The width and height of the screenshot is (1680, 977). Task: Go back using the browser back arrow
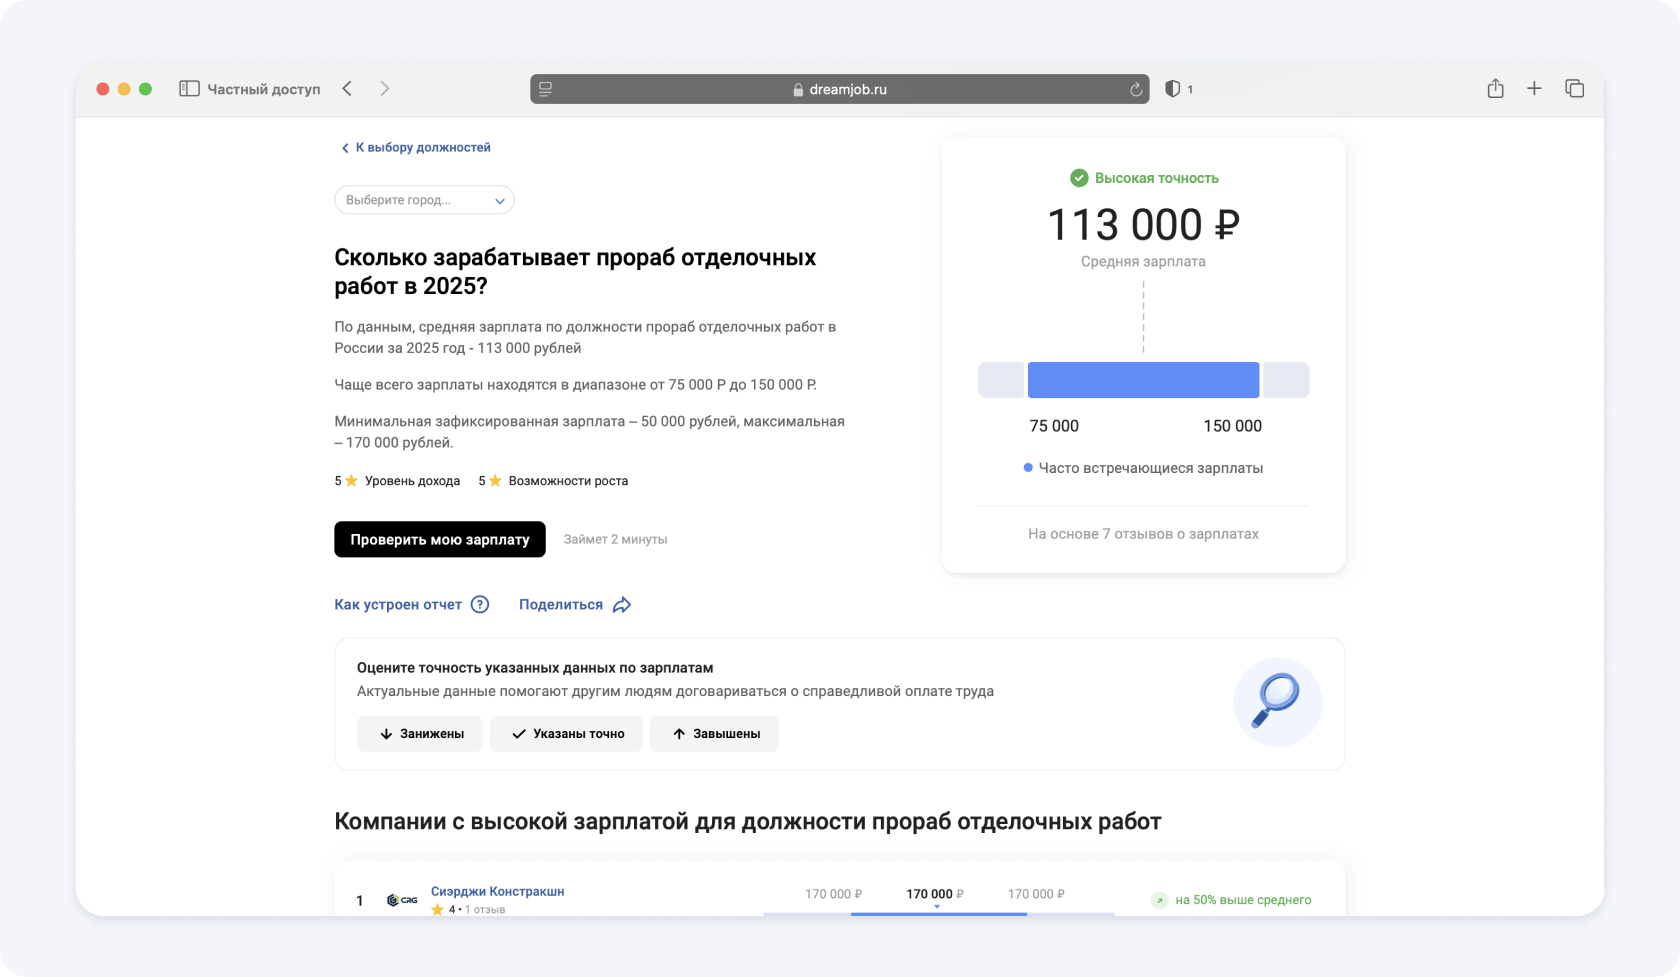coord(347,89)
